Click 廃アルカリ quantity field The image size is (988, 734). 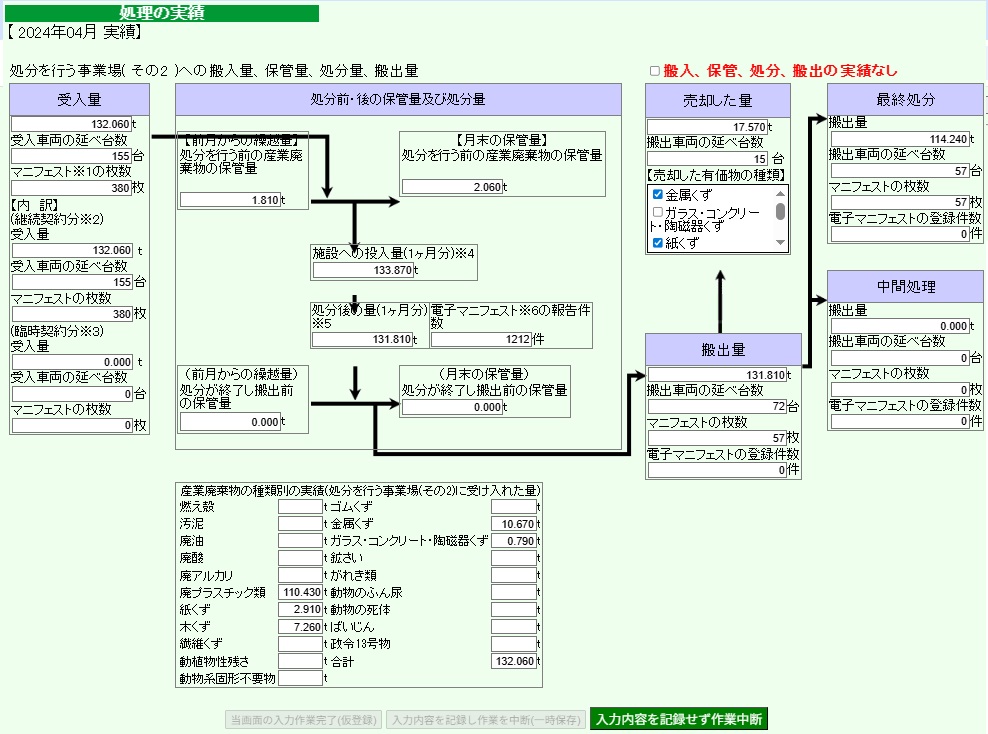tap(301, 575)
